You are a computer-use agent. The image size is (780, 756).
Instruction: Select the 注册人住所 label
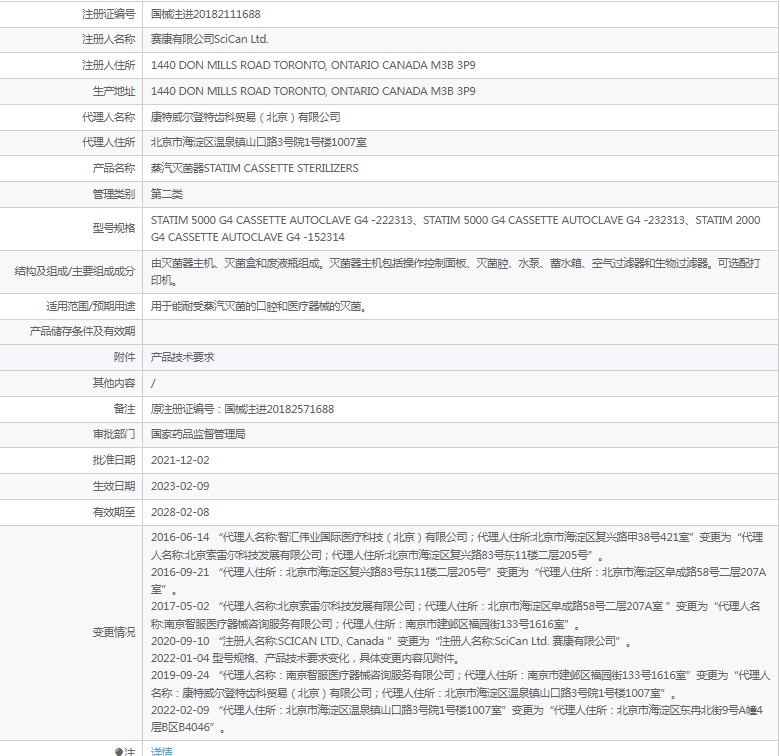108,65
